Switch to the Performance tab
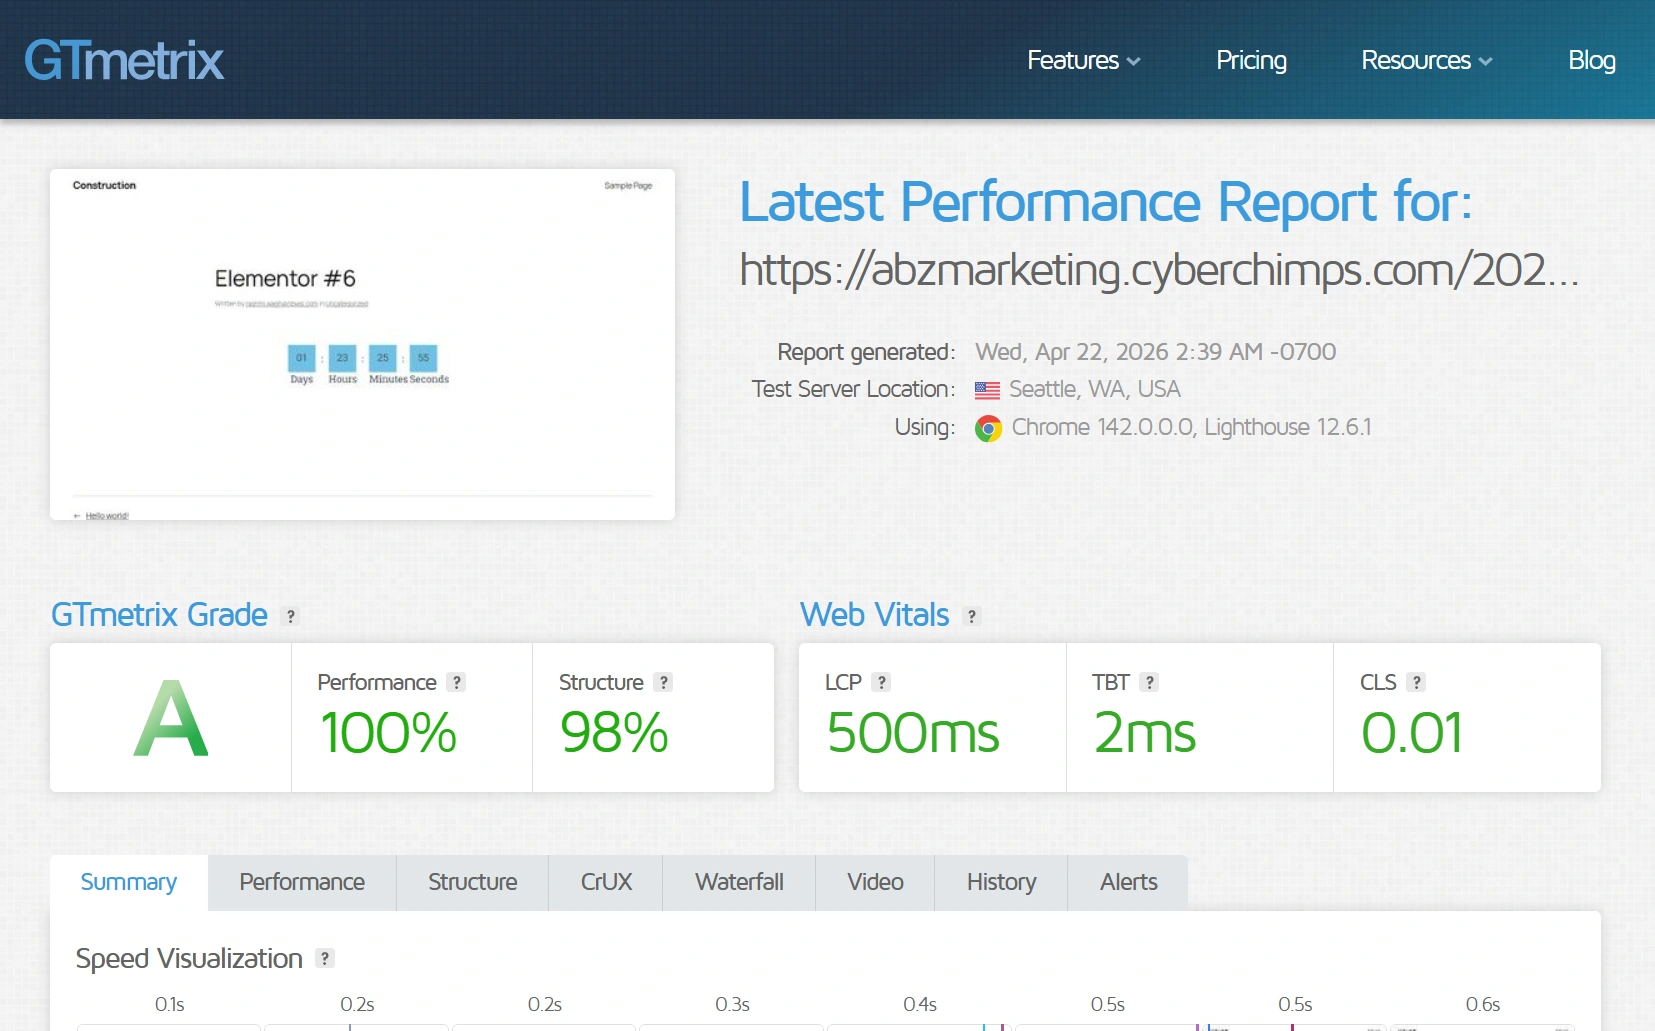 [x=302, y=882]
